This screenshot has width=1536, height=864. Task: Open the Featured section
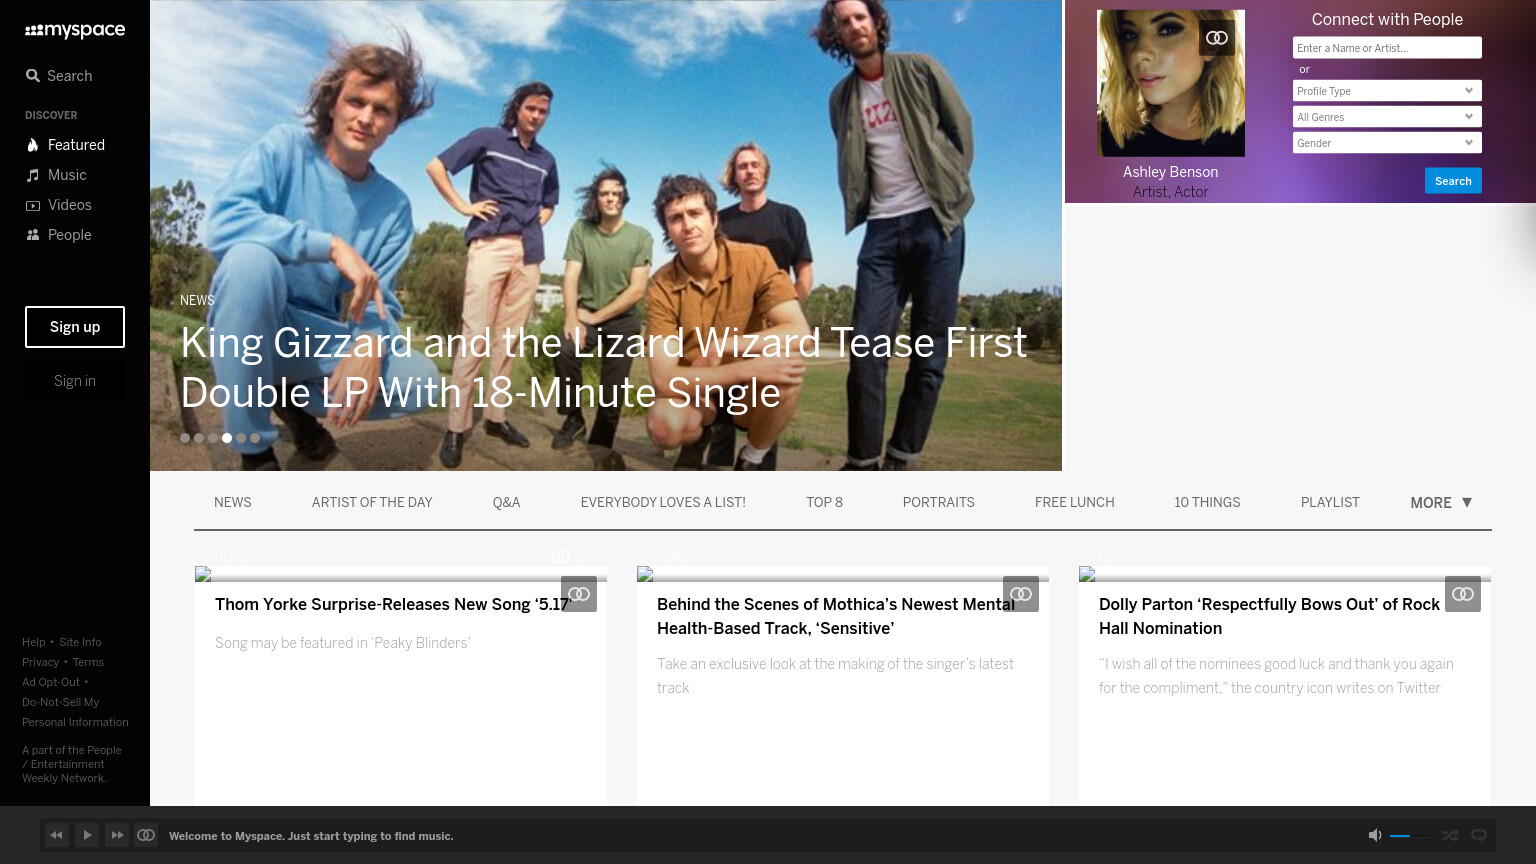click(65, 145)
